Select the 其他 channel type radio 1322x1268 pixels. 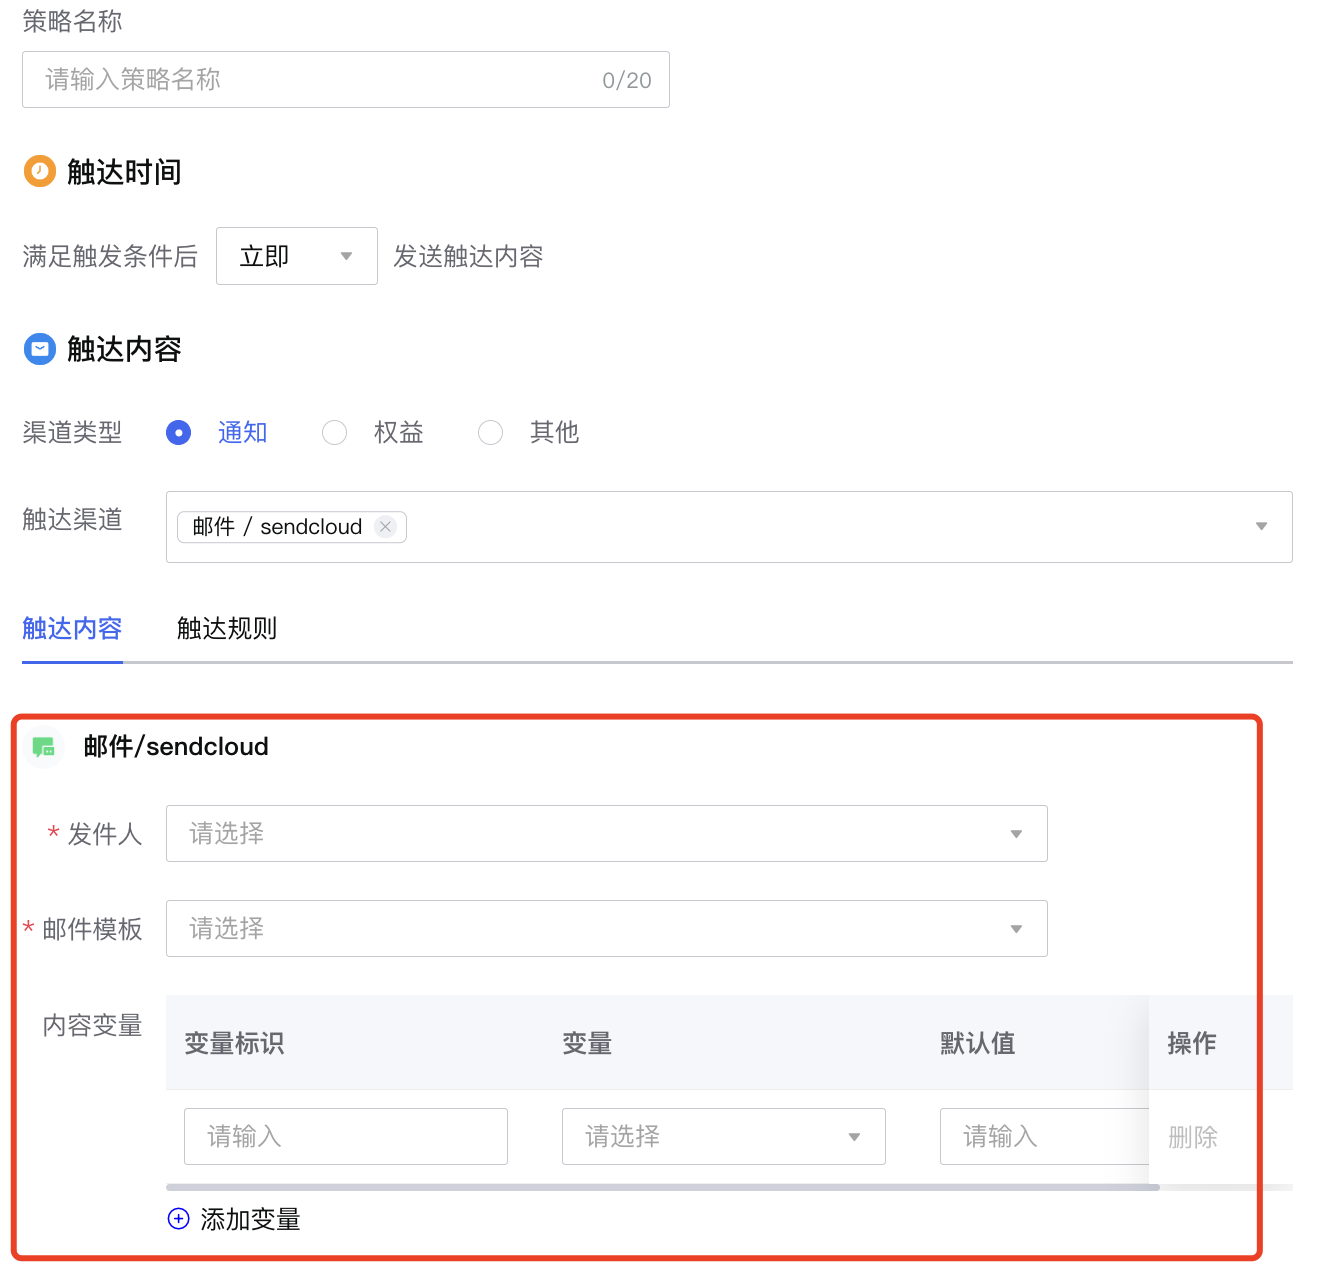(x=490, y=432)
